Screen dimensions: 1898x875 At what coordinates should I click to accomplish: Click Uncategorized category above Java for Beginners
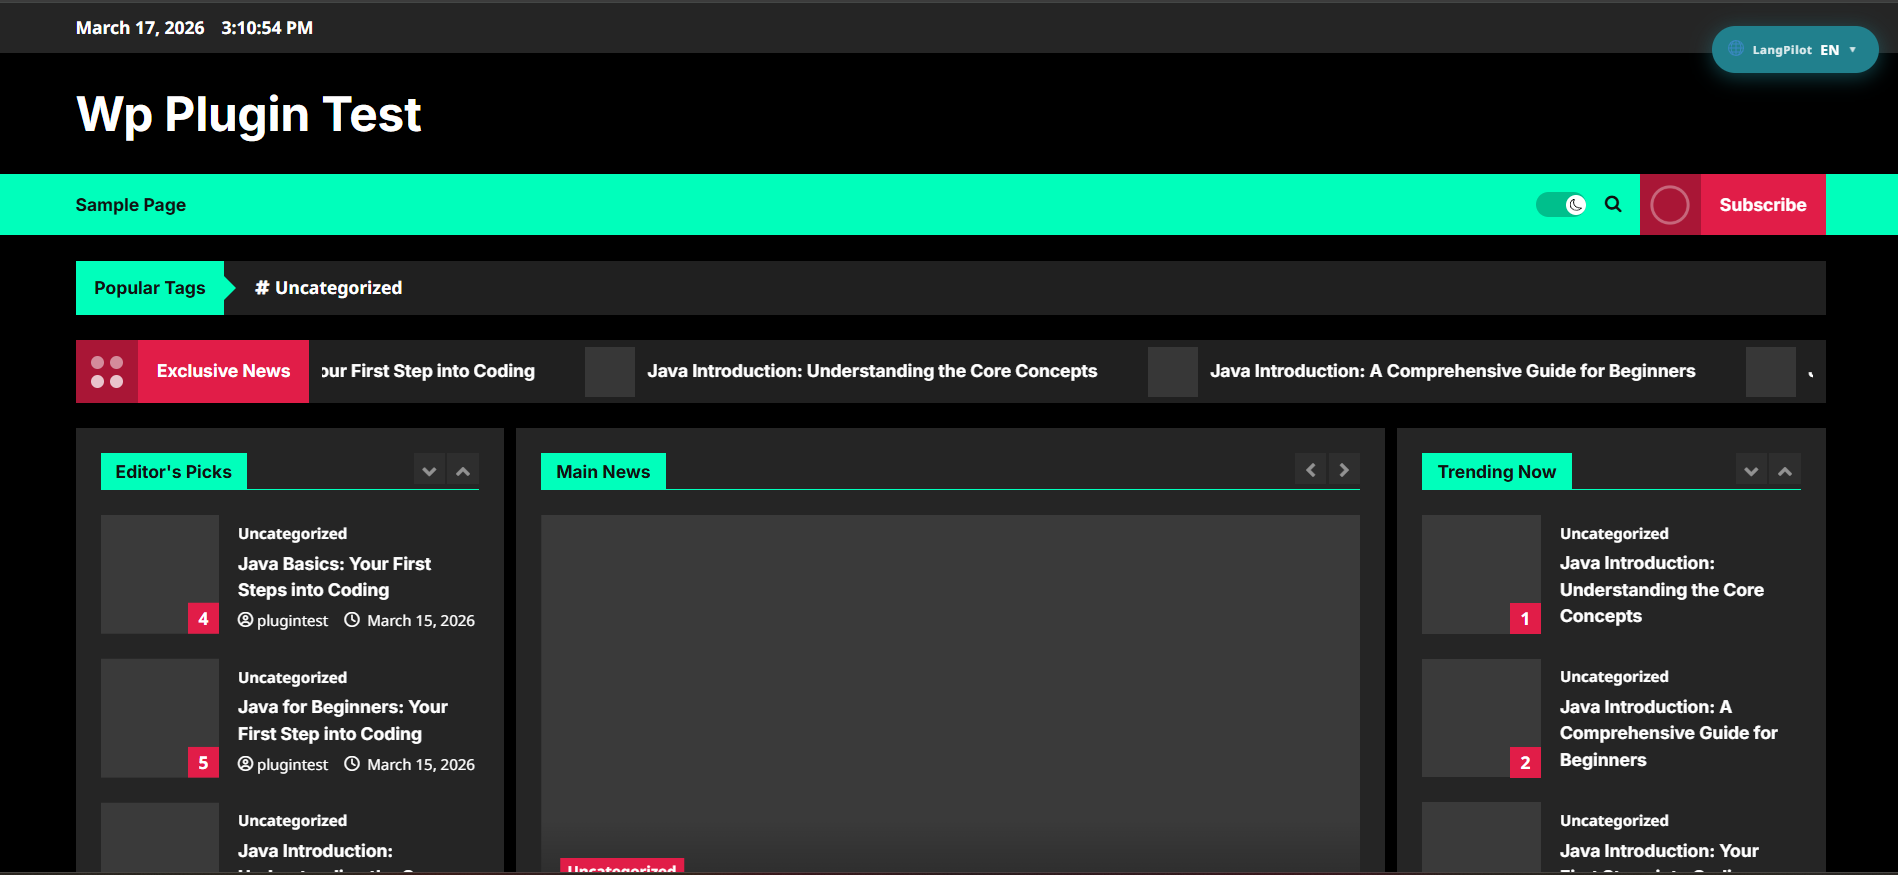pyautogui.click(x=292, y=678)
